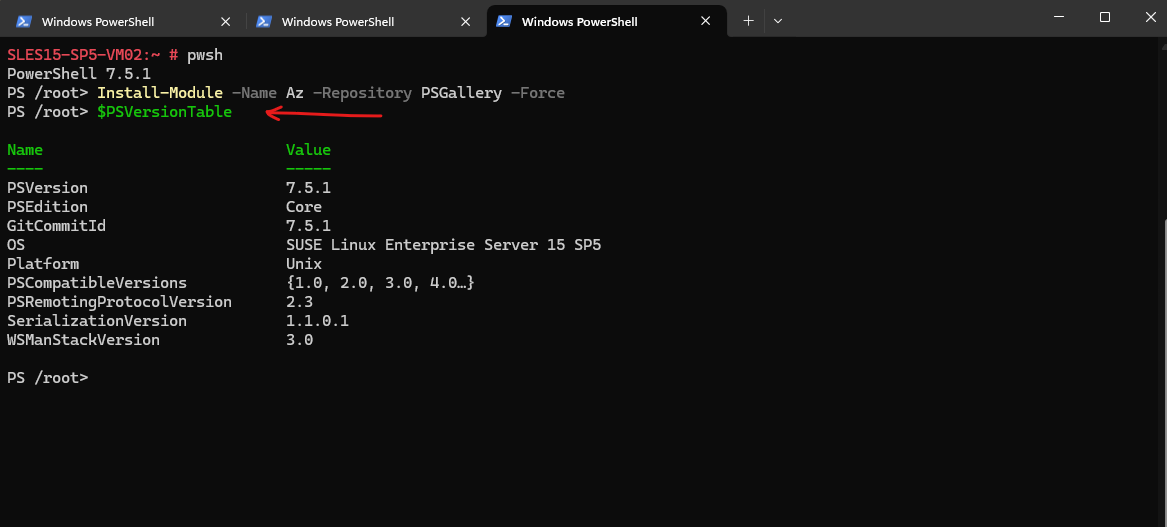Close the terminal window
Screen dimensions: 1167x527
click(x=1149, y=17)
